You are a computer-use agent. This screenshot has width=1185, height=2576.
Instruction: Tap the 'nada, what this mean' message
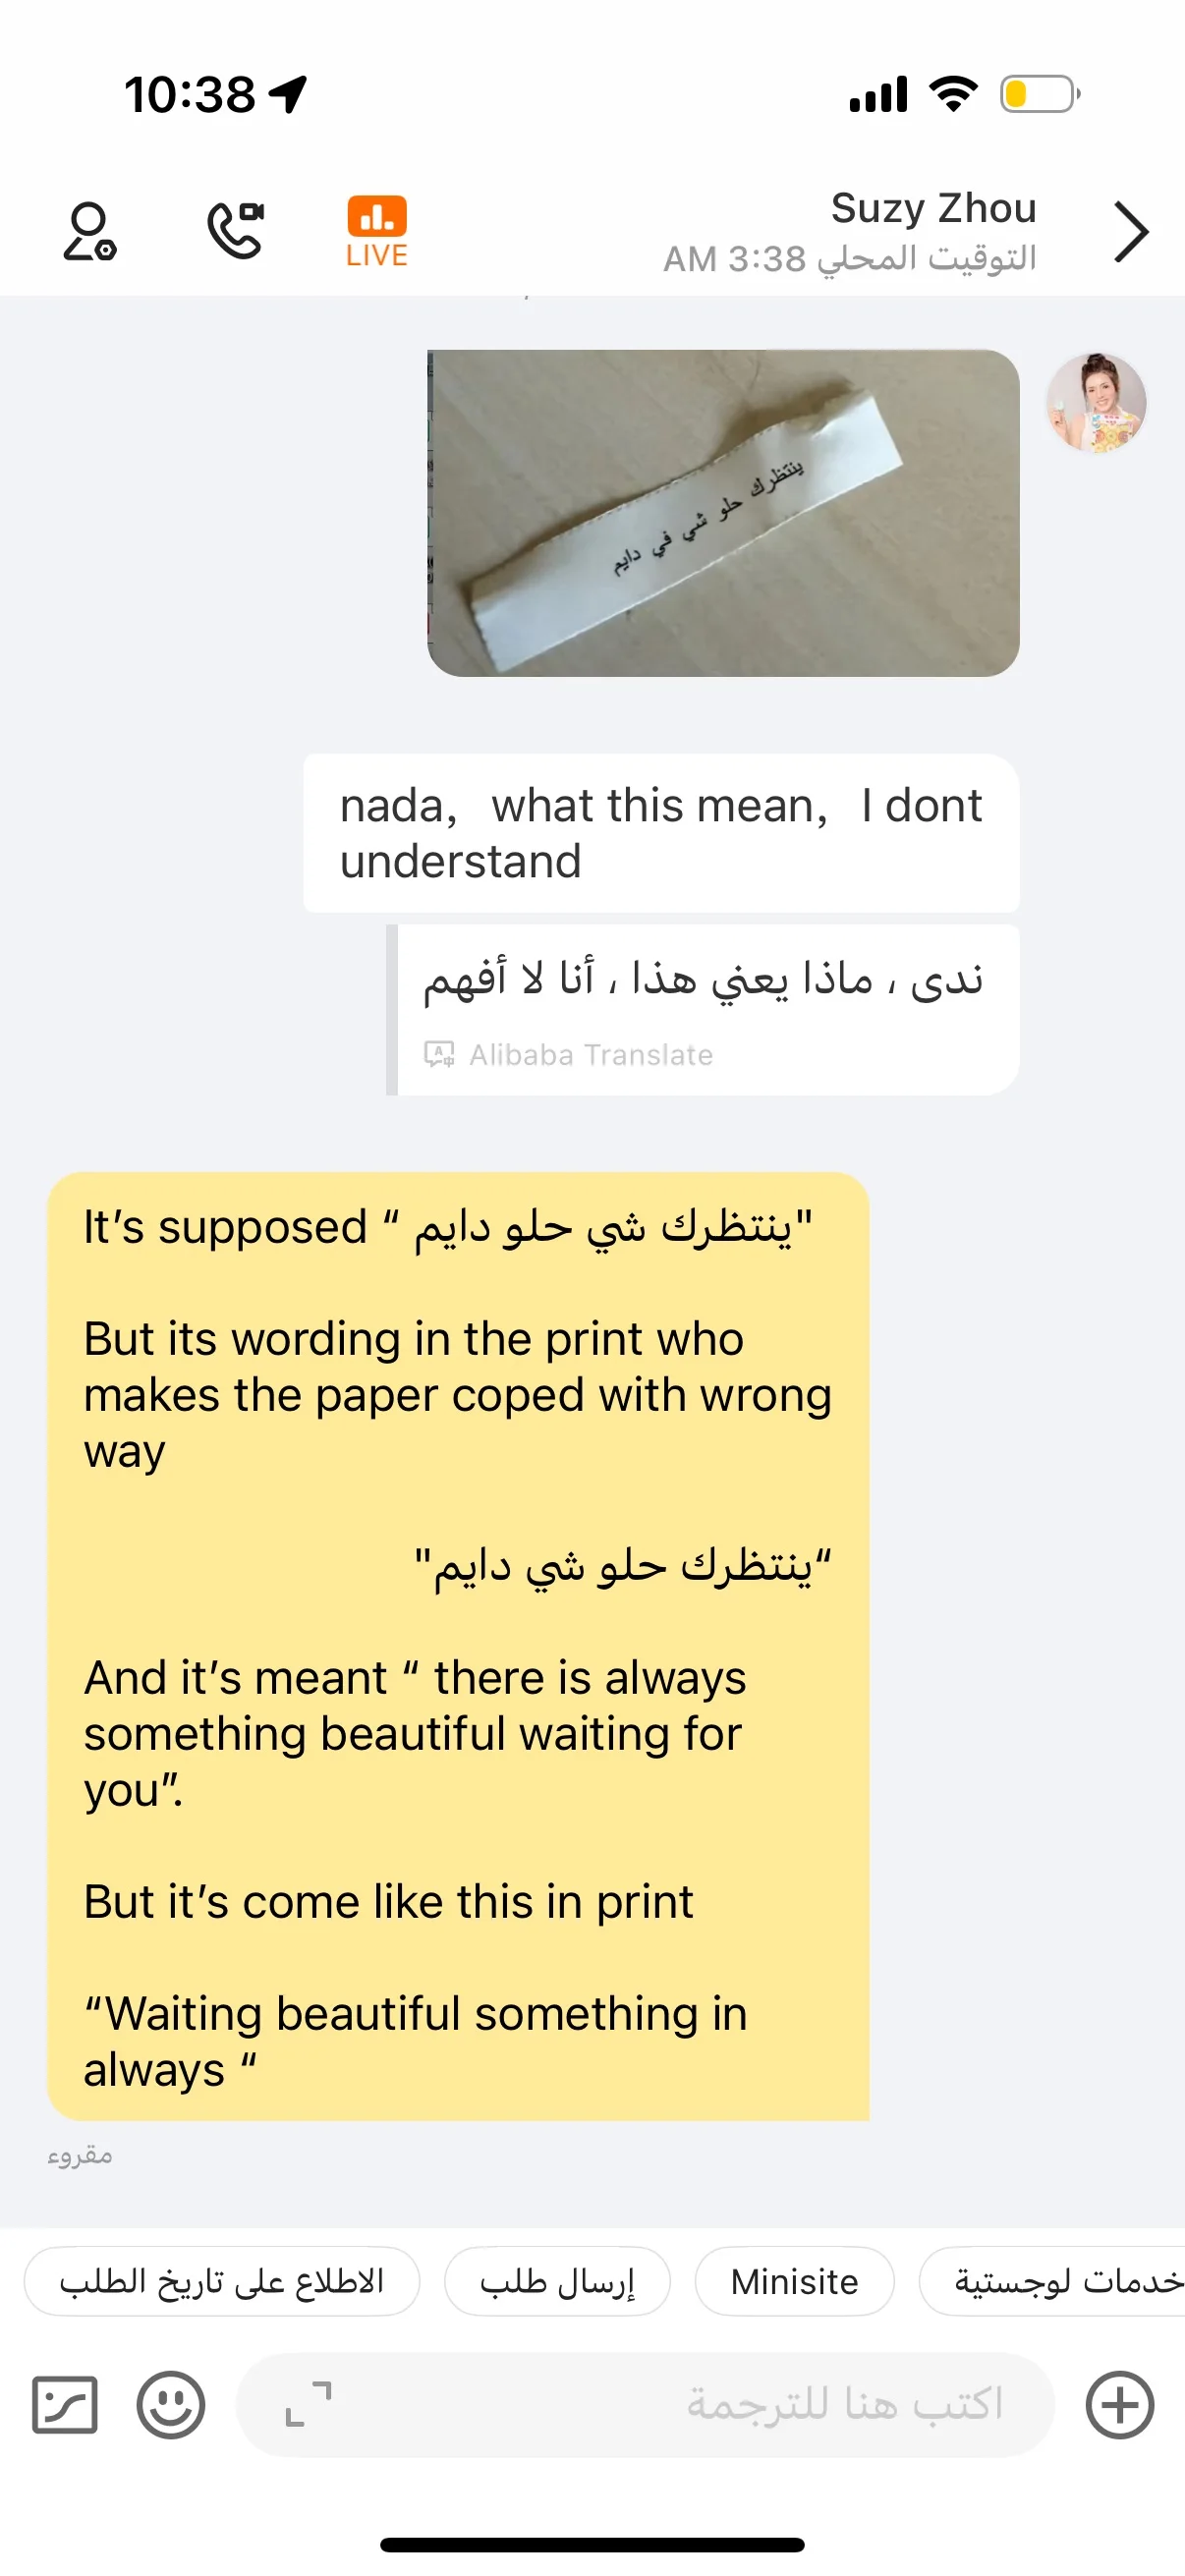[661, 833]
